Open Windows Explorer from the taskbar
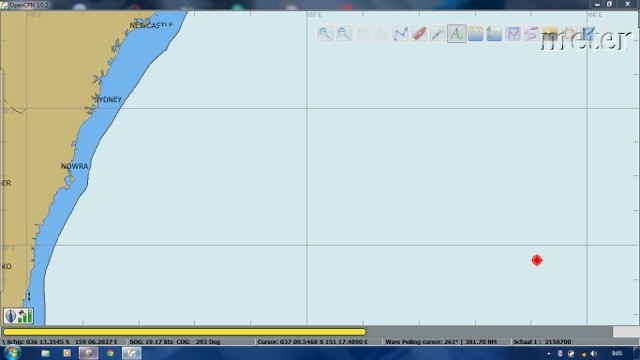The width and height of the screenshot is (640, 360). 45,353
